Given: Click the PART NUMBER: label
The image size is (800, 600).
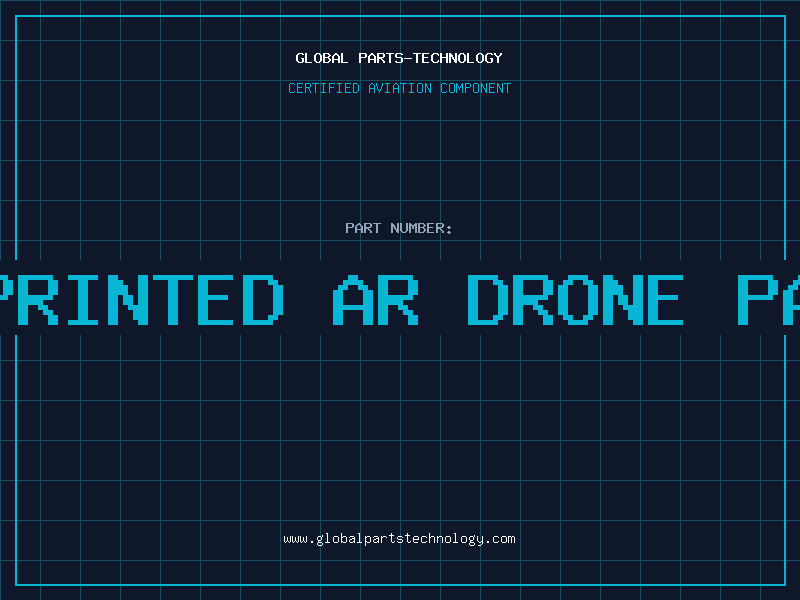Looking at the screenshot, I should tap(399, 228).
